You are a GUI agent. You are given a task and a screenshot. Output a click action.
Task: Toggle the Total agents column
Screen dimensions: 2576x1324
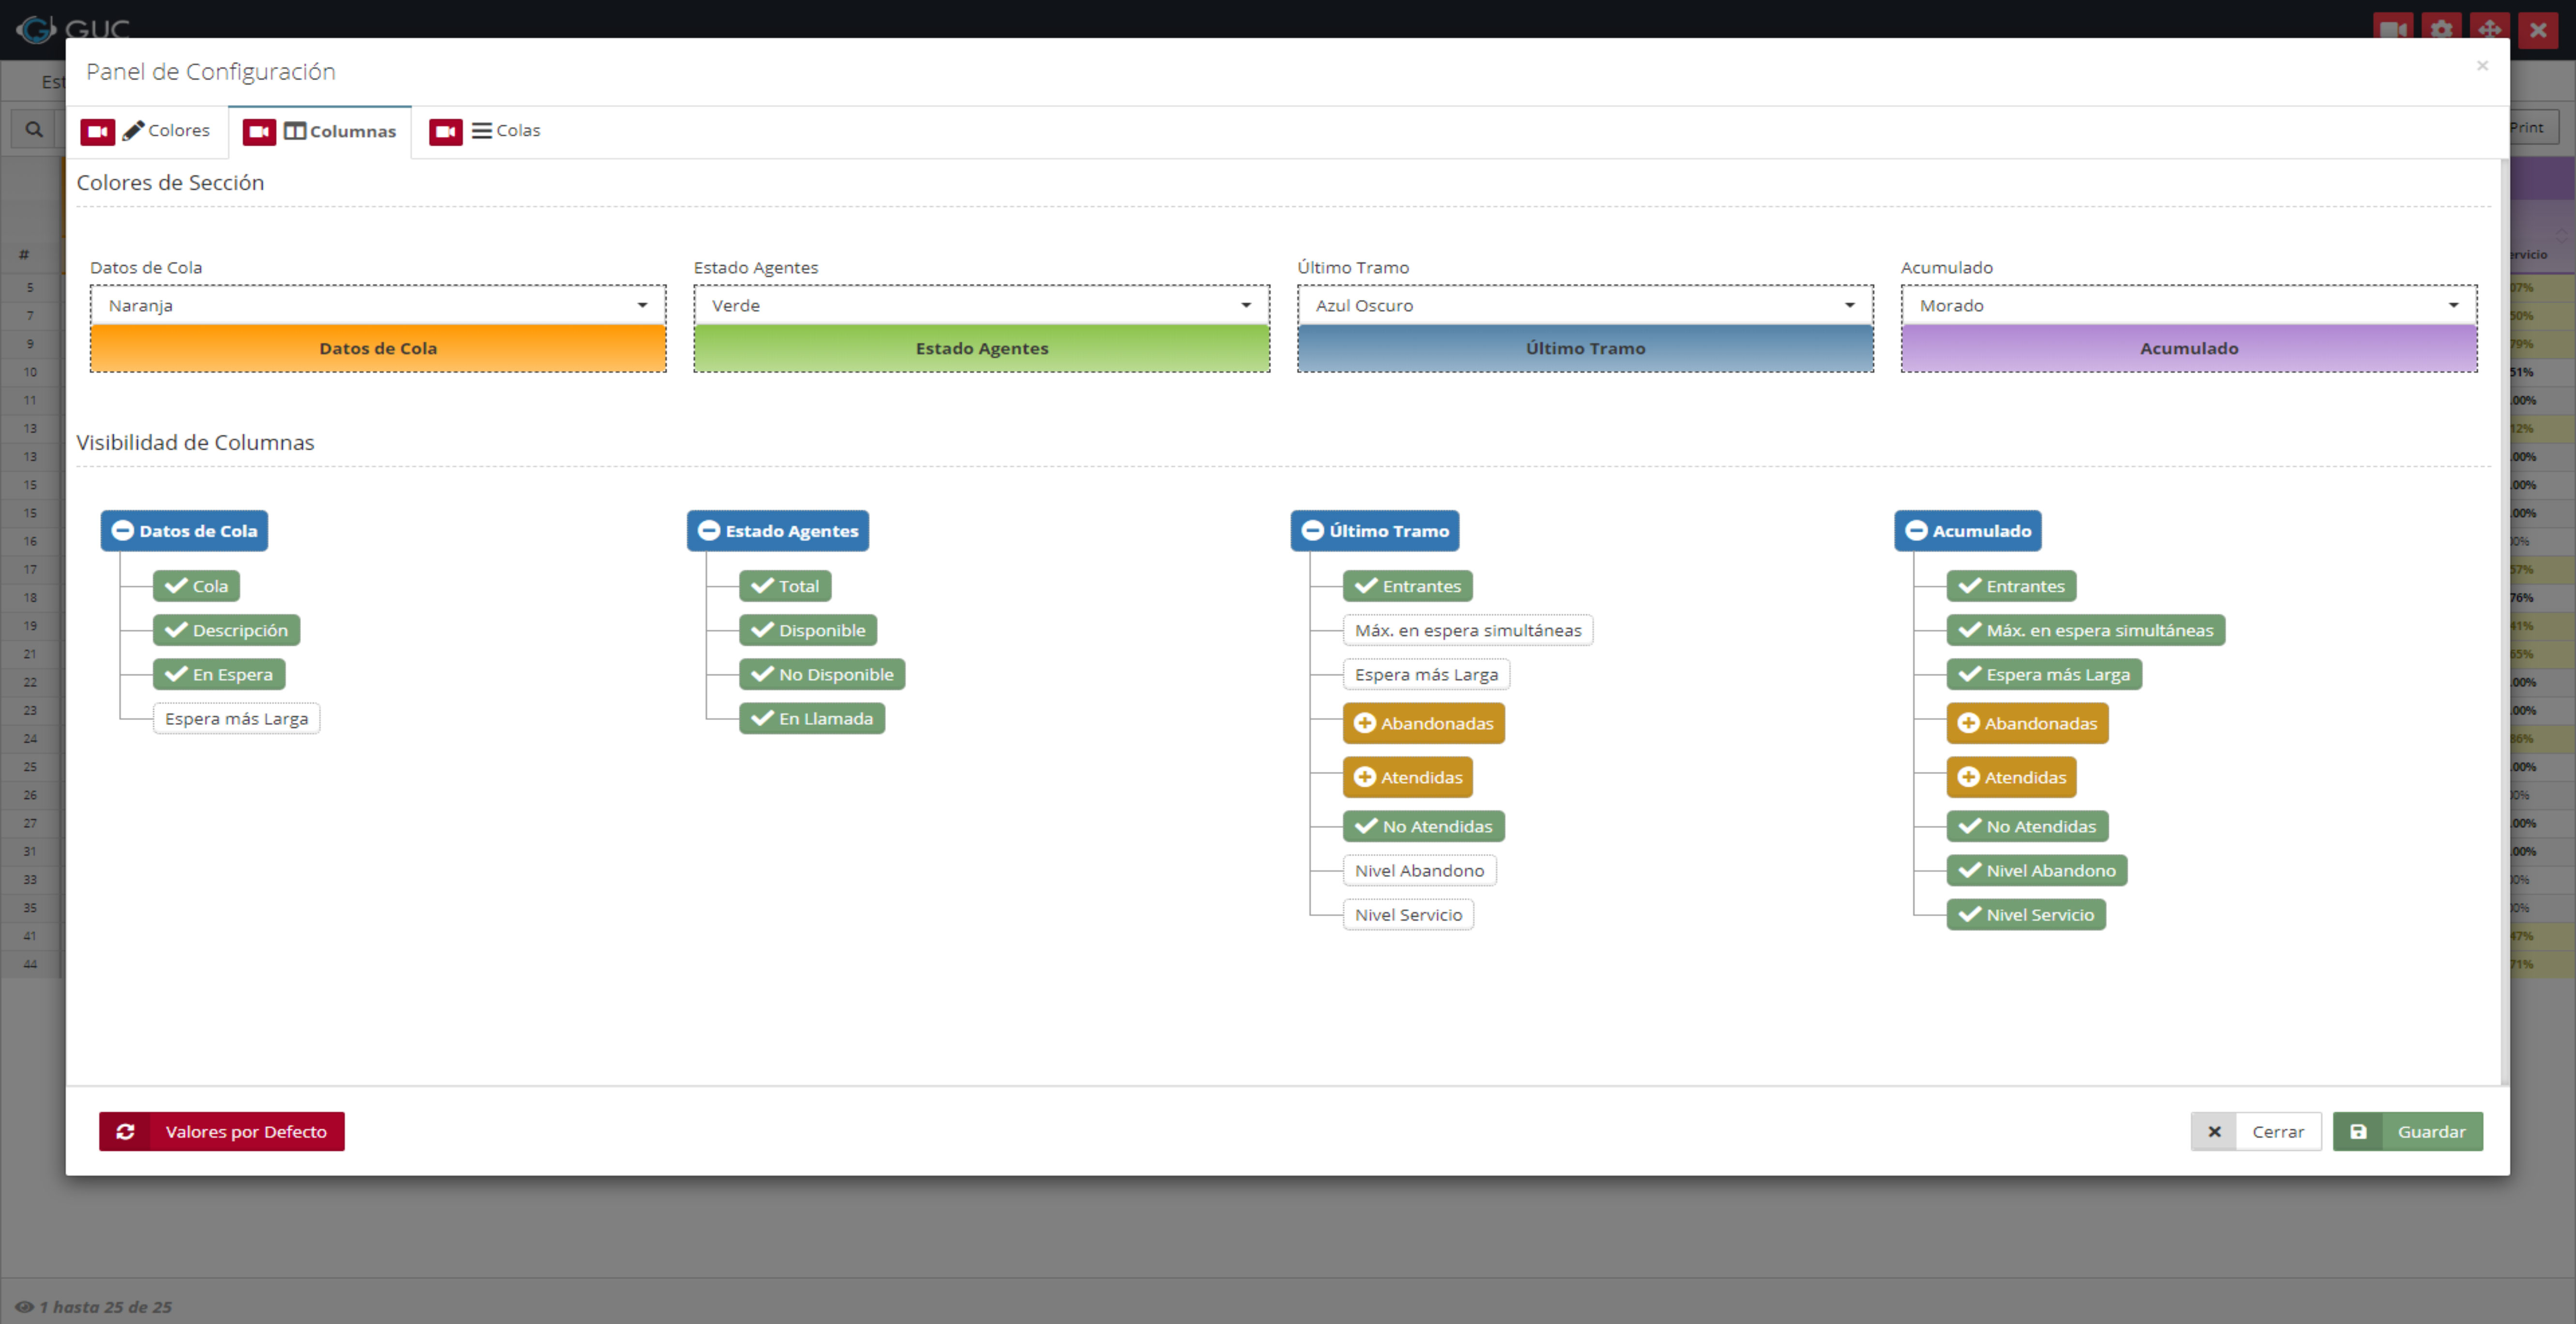[785, 586]
